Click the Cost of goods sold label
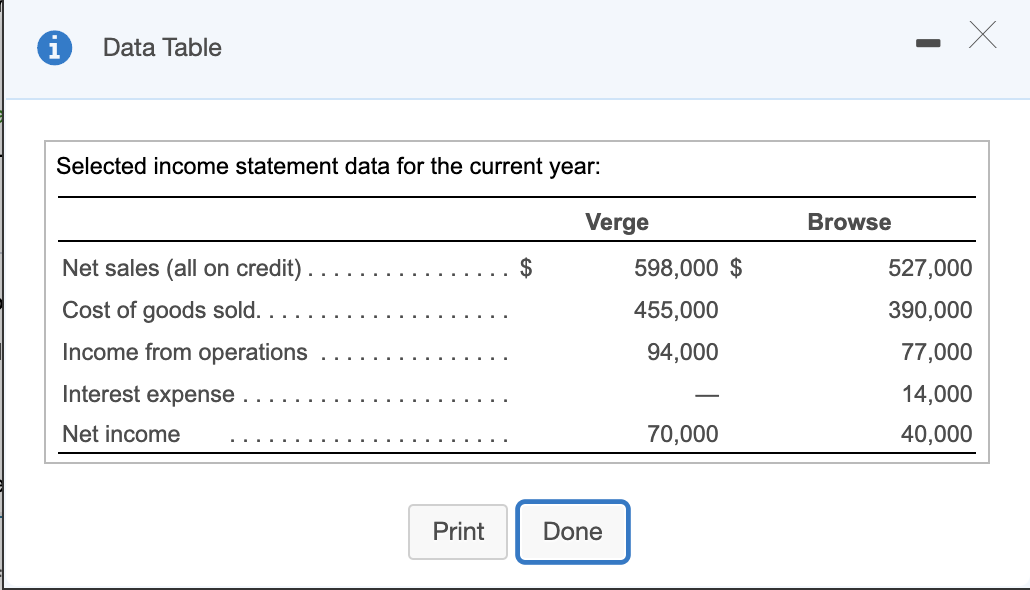 click(x=160, y=310)
